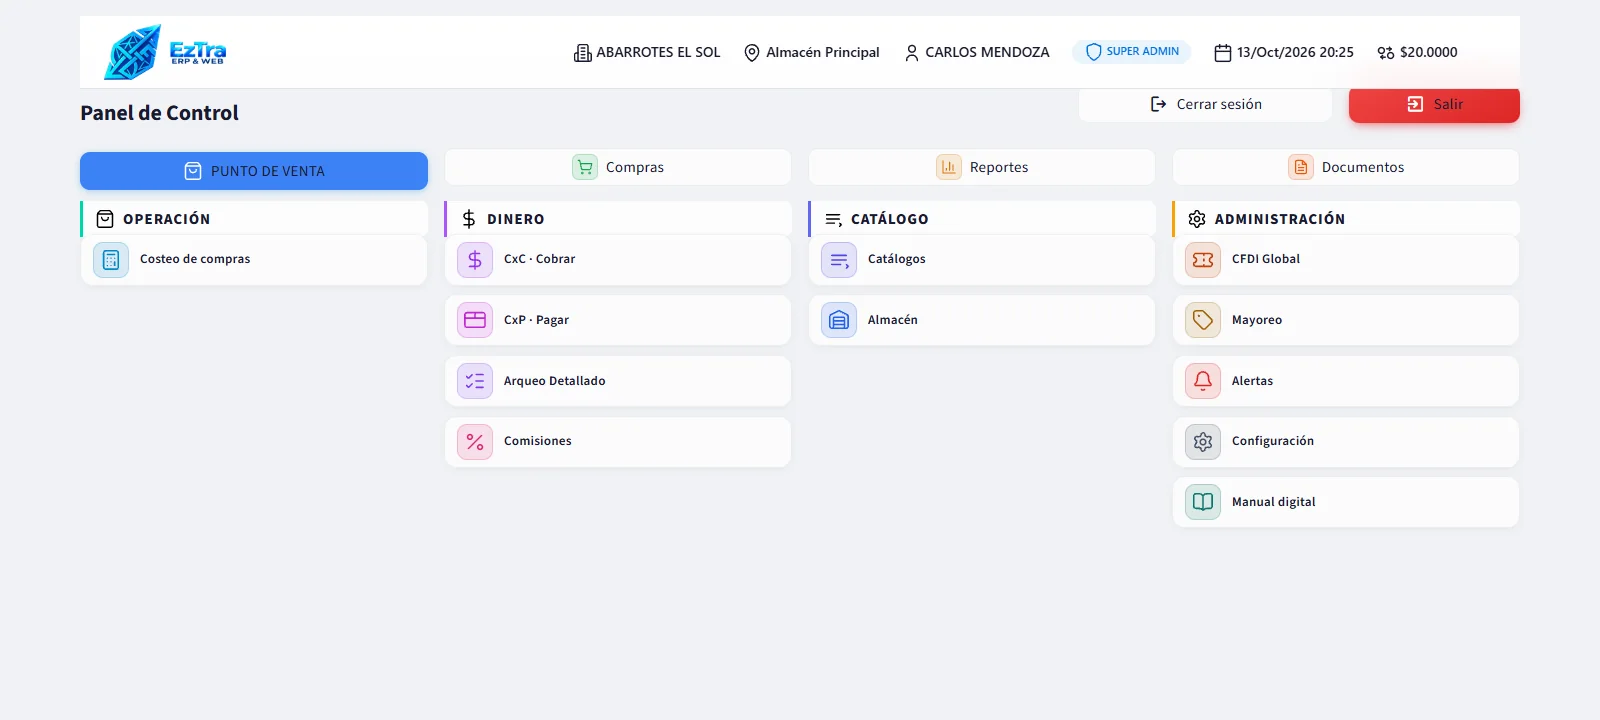Image resolution: width=1600 pixels, height=720 pixels.
Task: Launch Arqueo Detallado
Action: [618, 381]
